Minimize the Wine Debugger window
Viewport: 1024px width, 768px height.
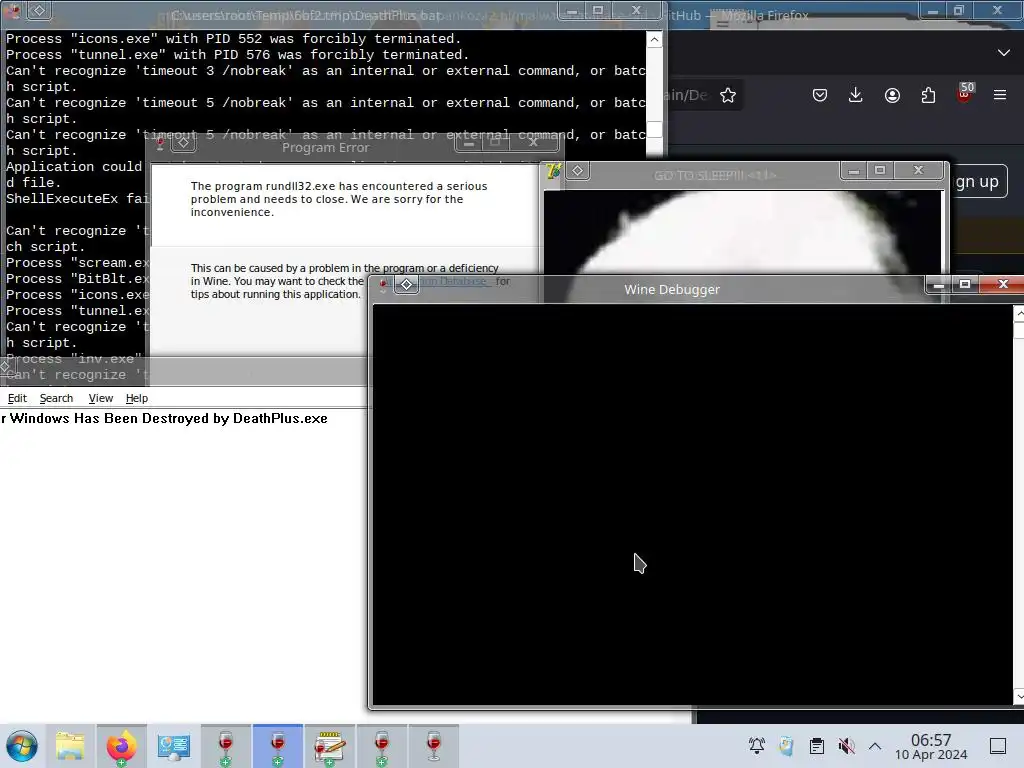click(x=939, y=285)
